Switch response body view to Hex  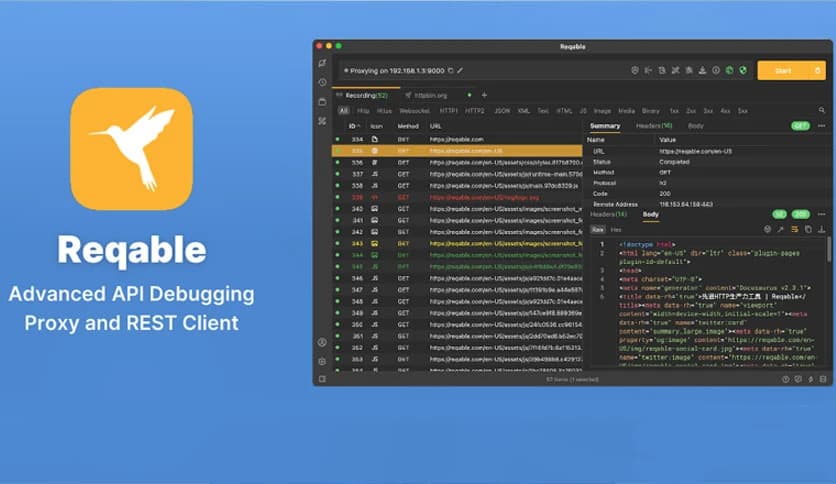click(616, 229)
